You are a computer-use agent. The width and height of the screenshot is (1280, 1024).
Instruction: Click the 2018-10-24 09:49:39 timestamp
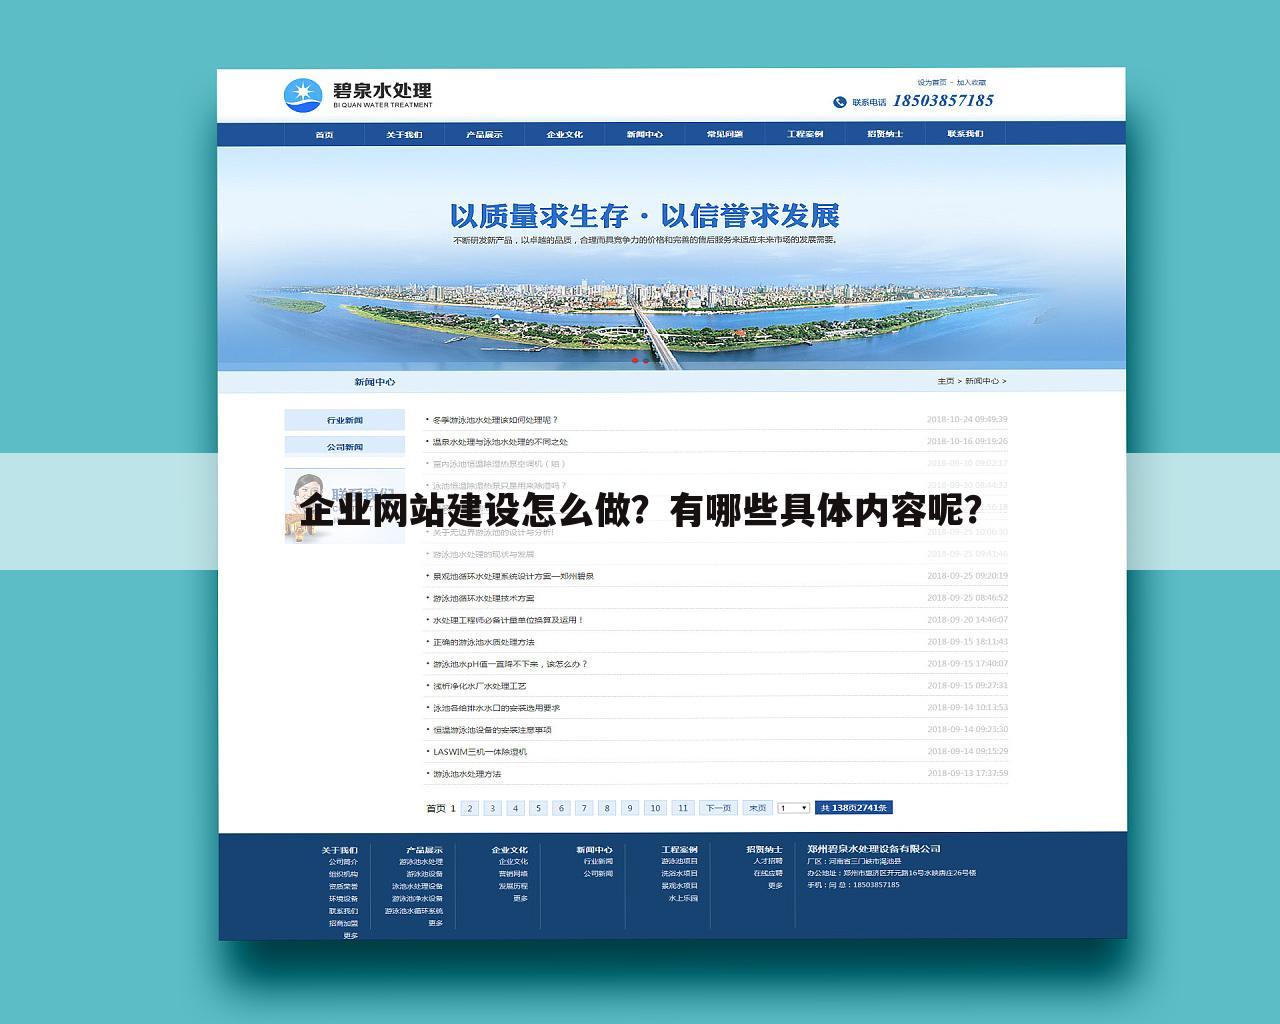[x=967, y=420]
